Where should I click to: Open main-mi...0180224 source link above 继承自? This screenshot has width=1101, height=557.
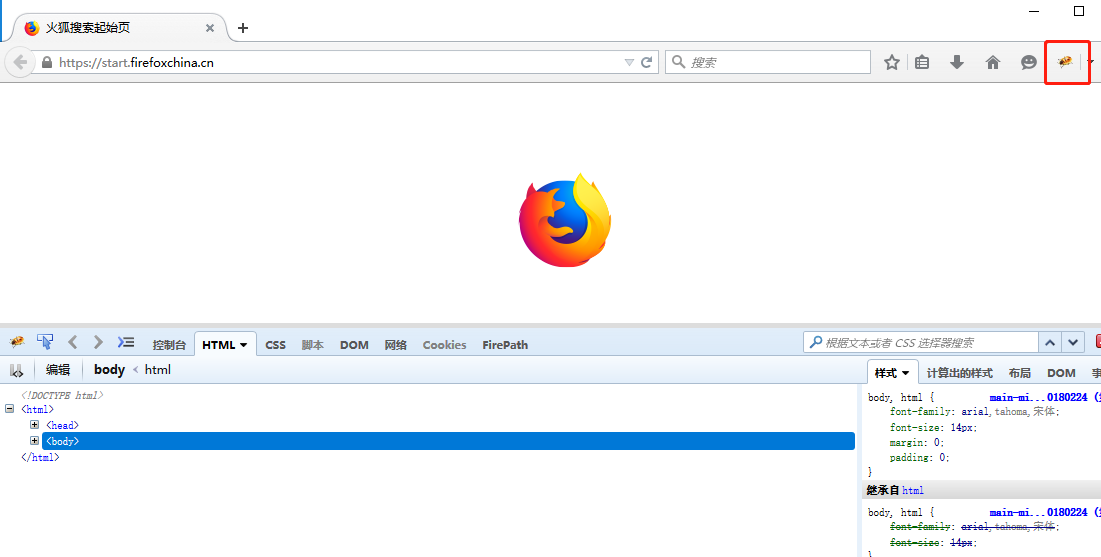[x=1039, y=397]
